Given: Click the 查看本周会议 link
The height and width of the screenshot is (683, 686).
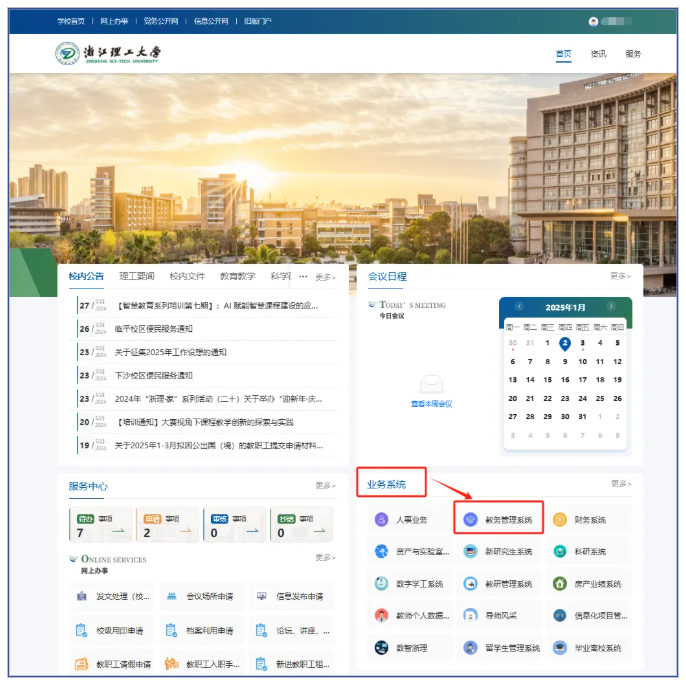Looking at the screenshot, I should pos(431,404).
